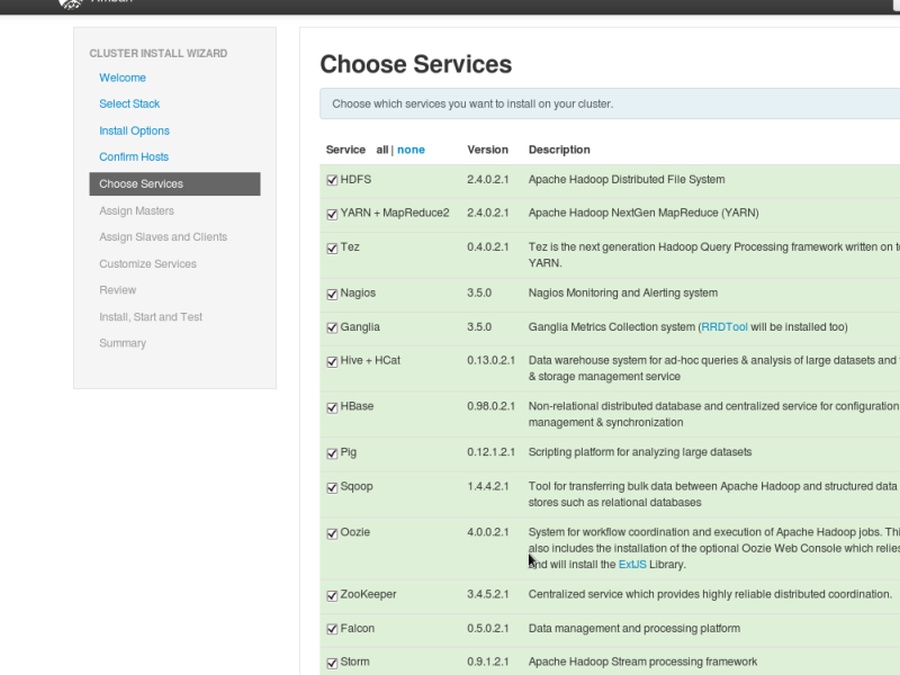The width and height of the screenshot is (900, 675).
Task: Click the 'Choose which services' info banner
Action: click(x=610, y=104)
